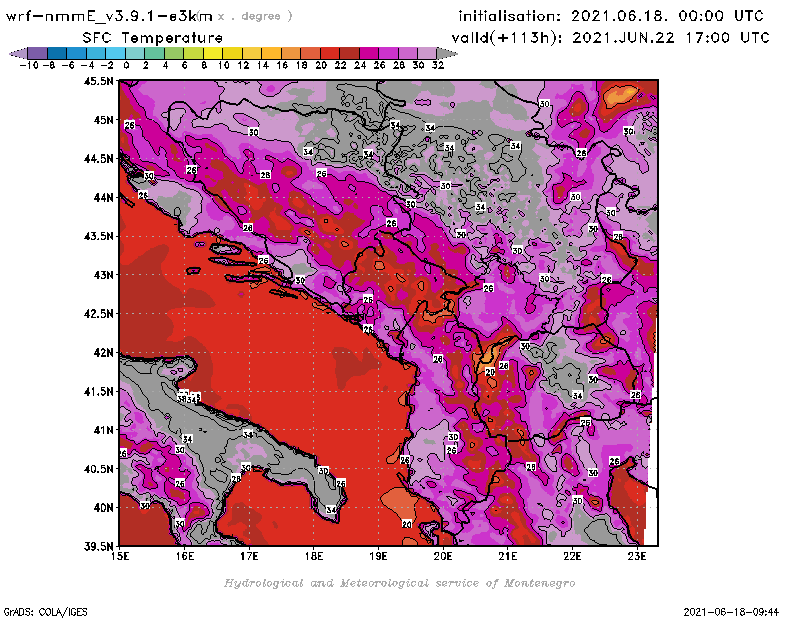The image size is (800, 618).
Task: Click the '45N' latitude axis label
Action: tap(104, 120)
